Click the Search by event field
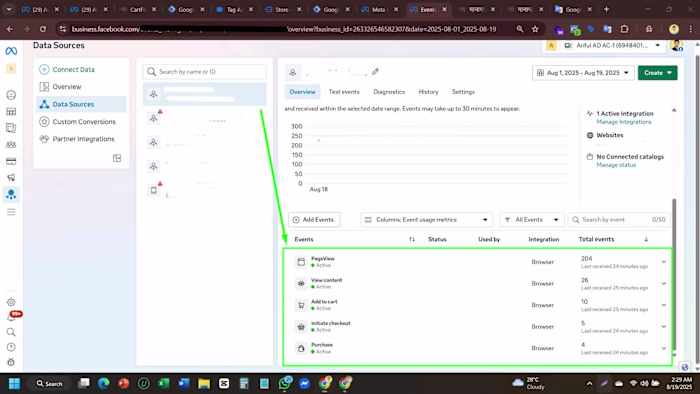Image resolution: width=700 pixels, height=394 pixels. click(x=619, y=220)
